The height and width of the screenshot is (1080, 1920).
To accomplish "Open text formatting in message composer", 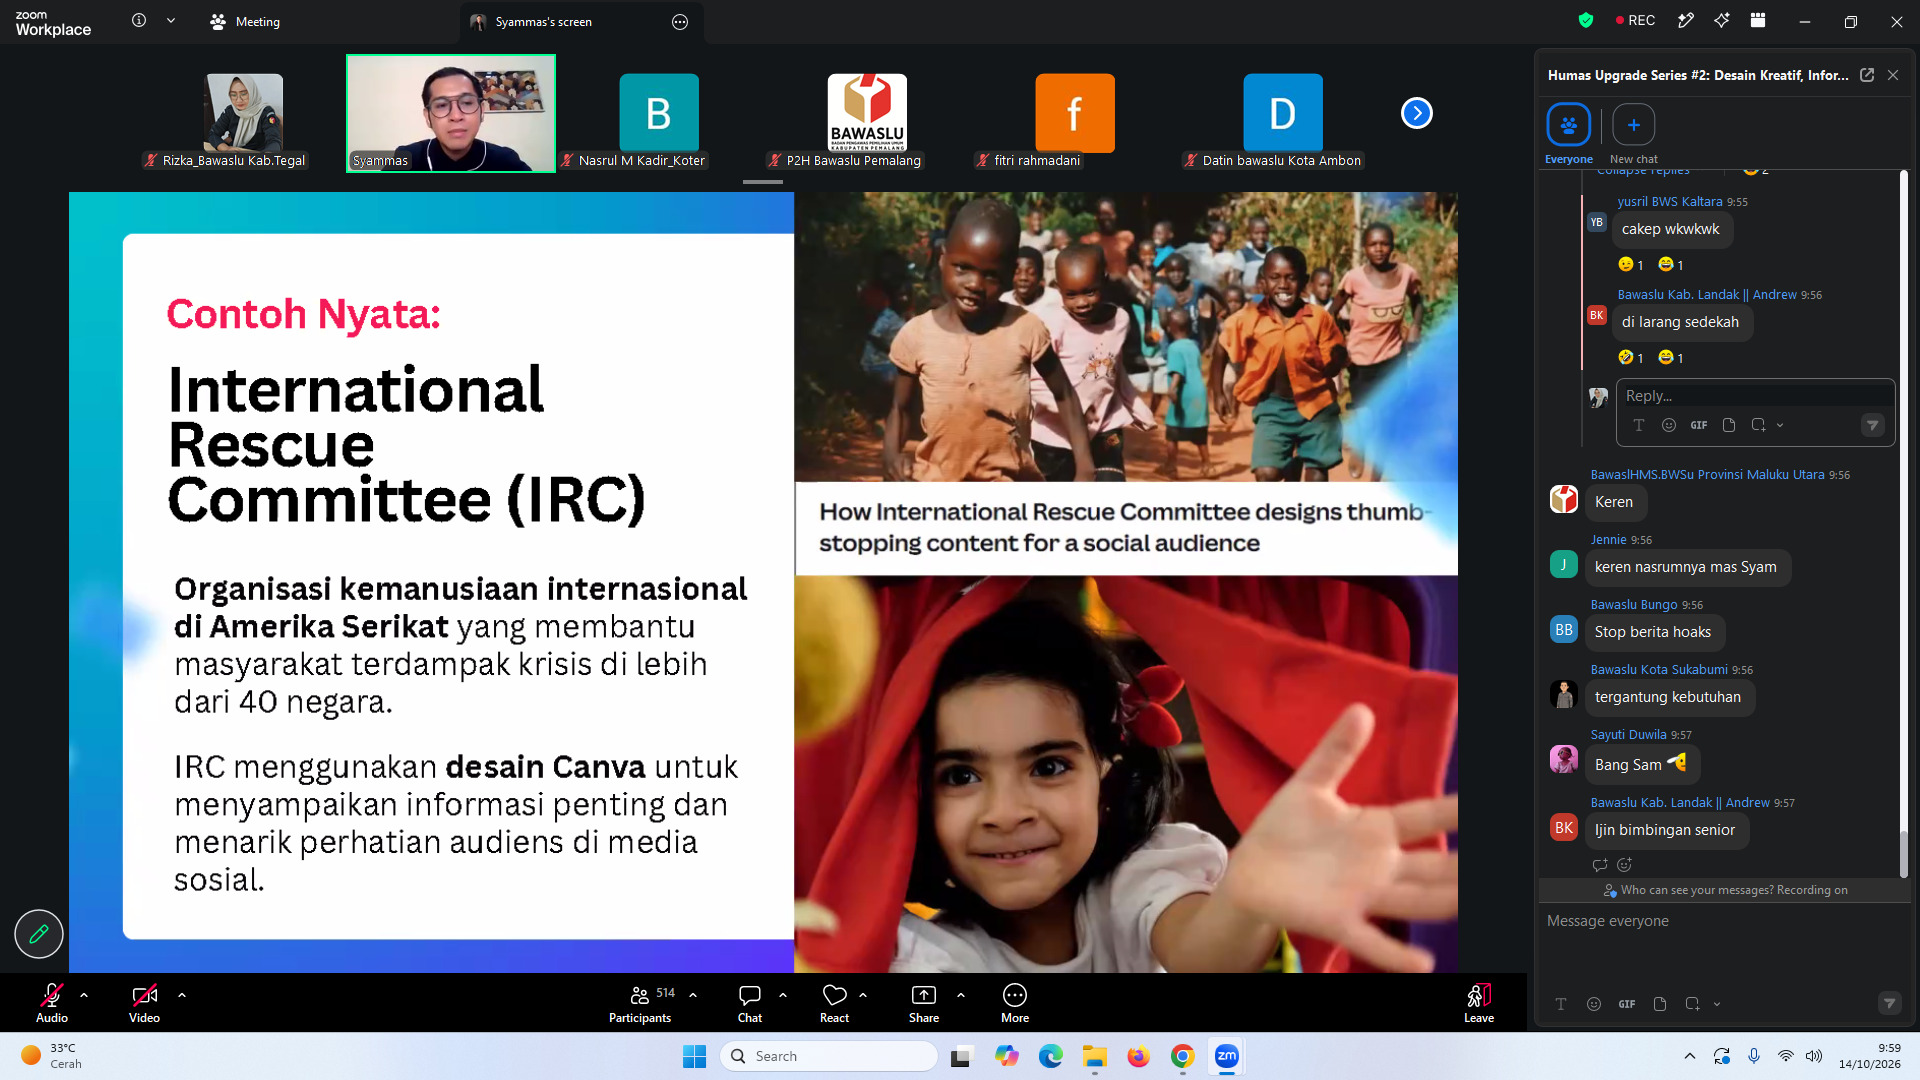I will coord(1561,1004).
